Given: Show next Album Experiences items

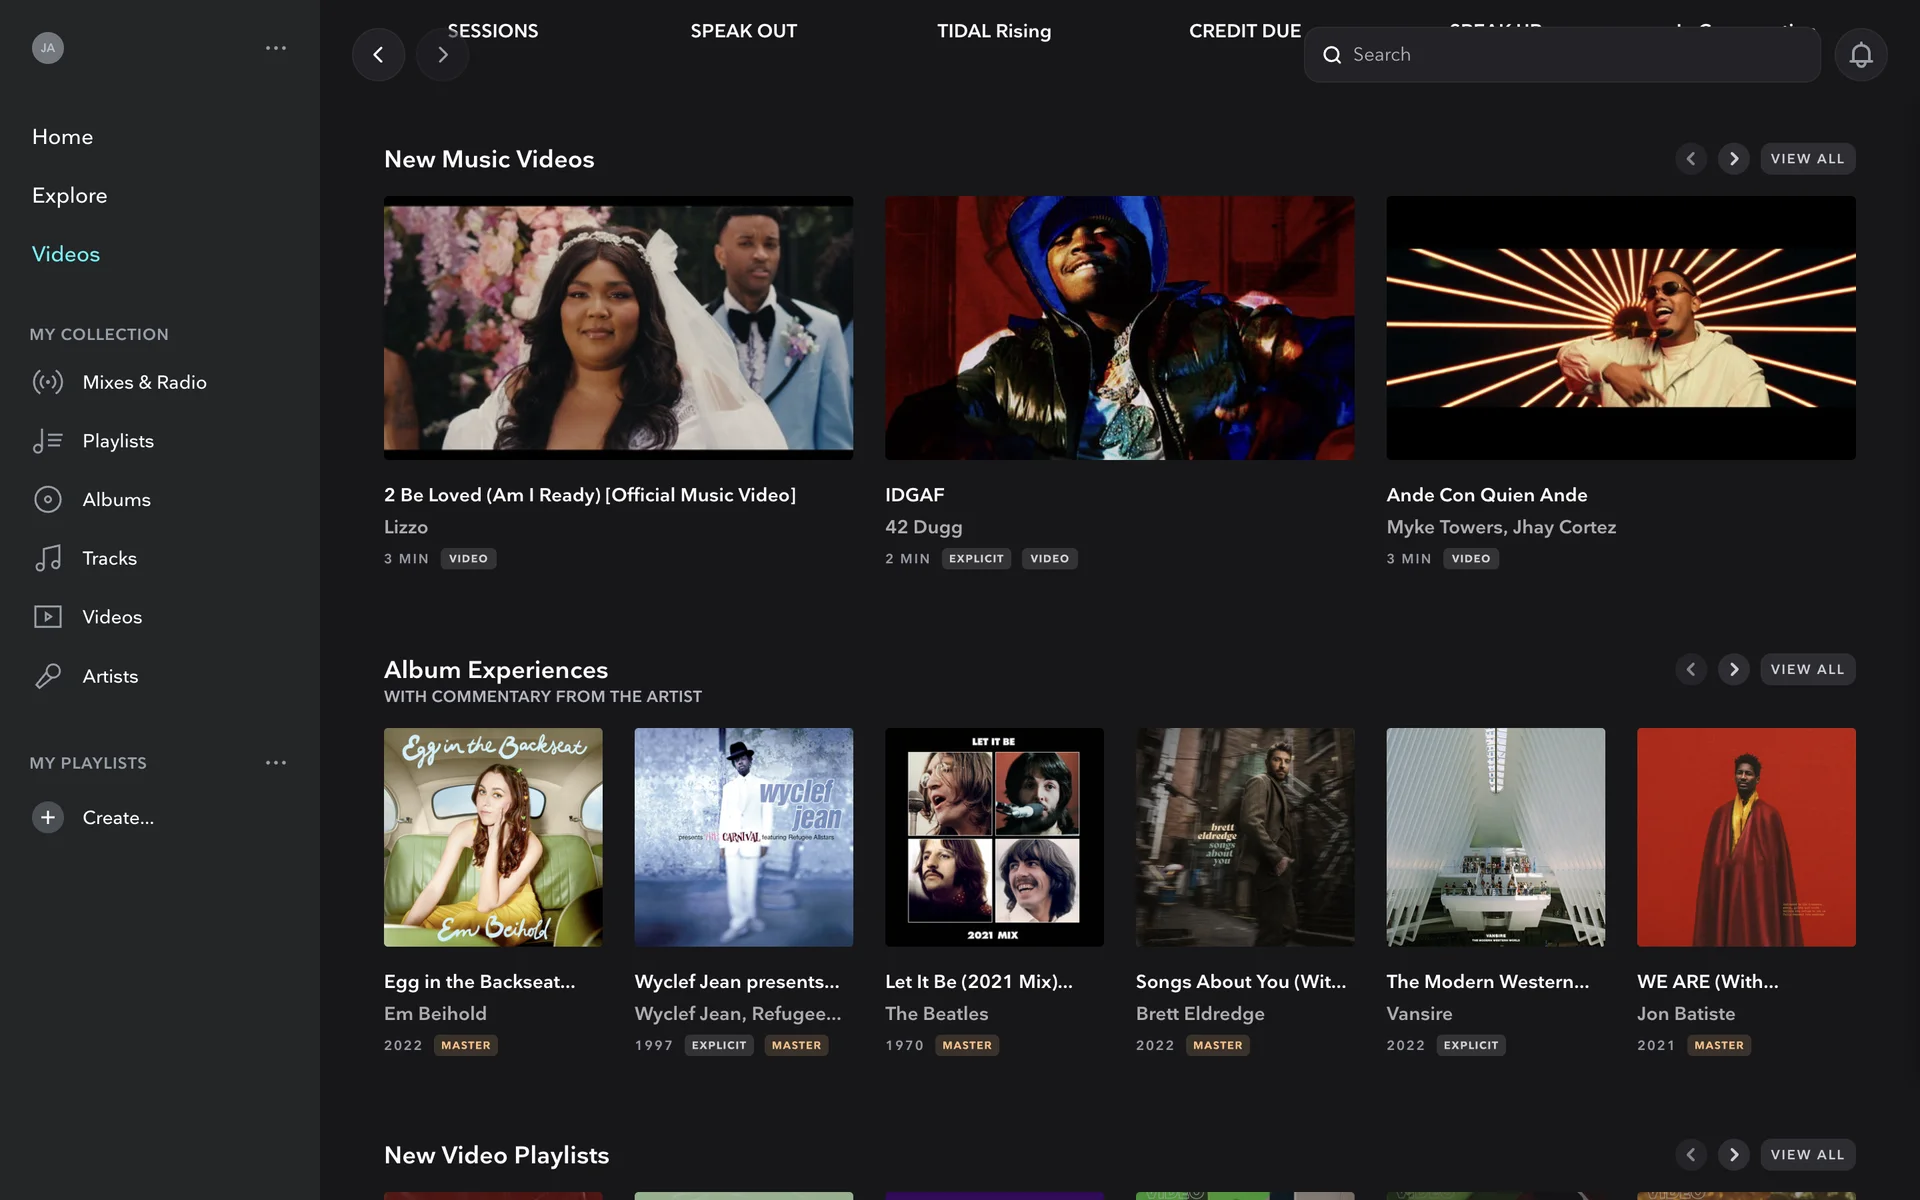Looking at the screenshot, I should pos(1733,669).
